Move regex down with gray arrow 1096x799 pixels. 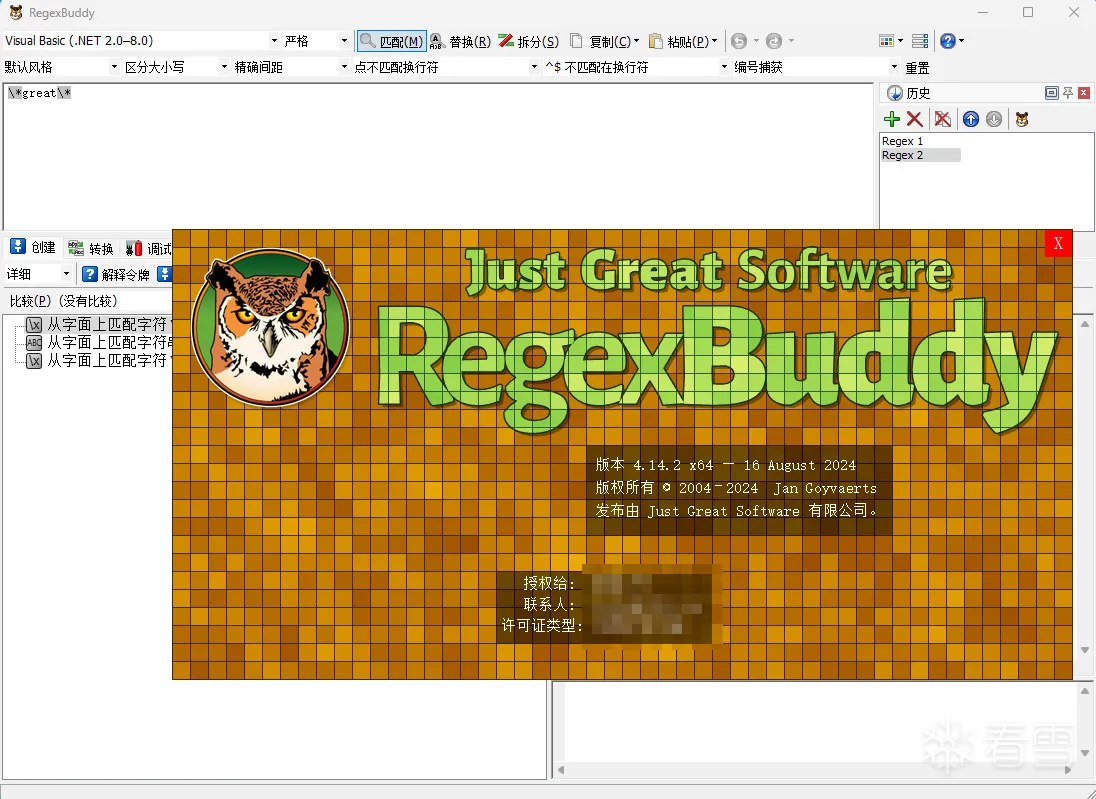994,119
